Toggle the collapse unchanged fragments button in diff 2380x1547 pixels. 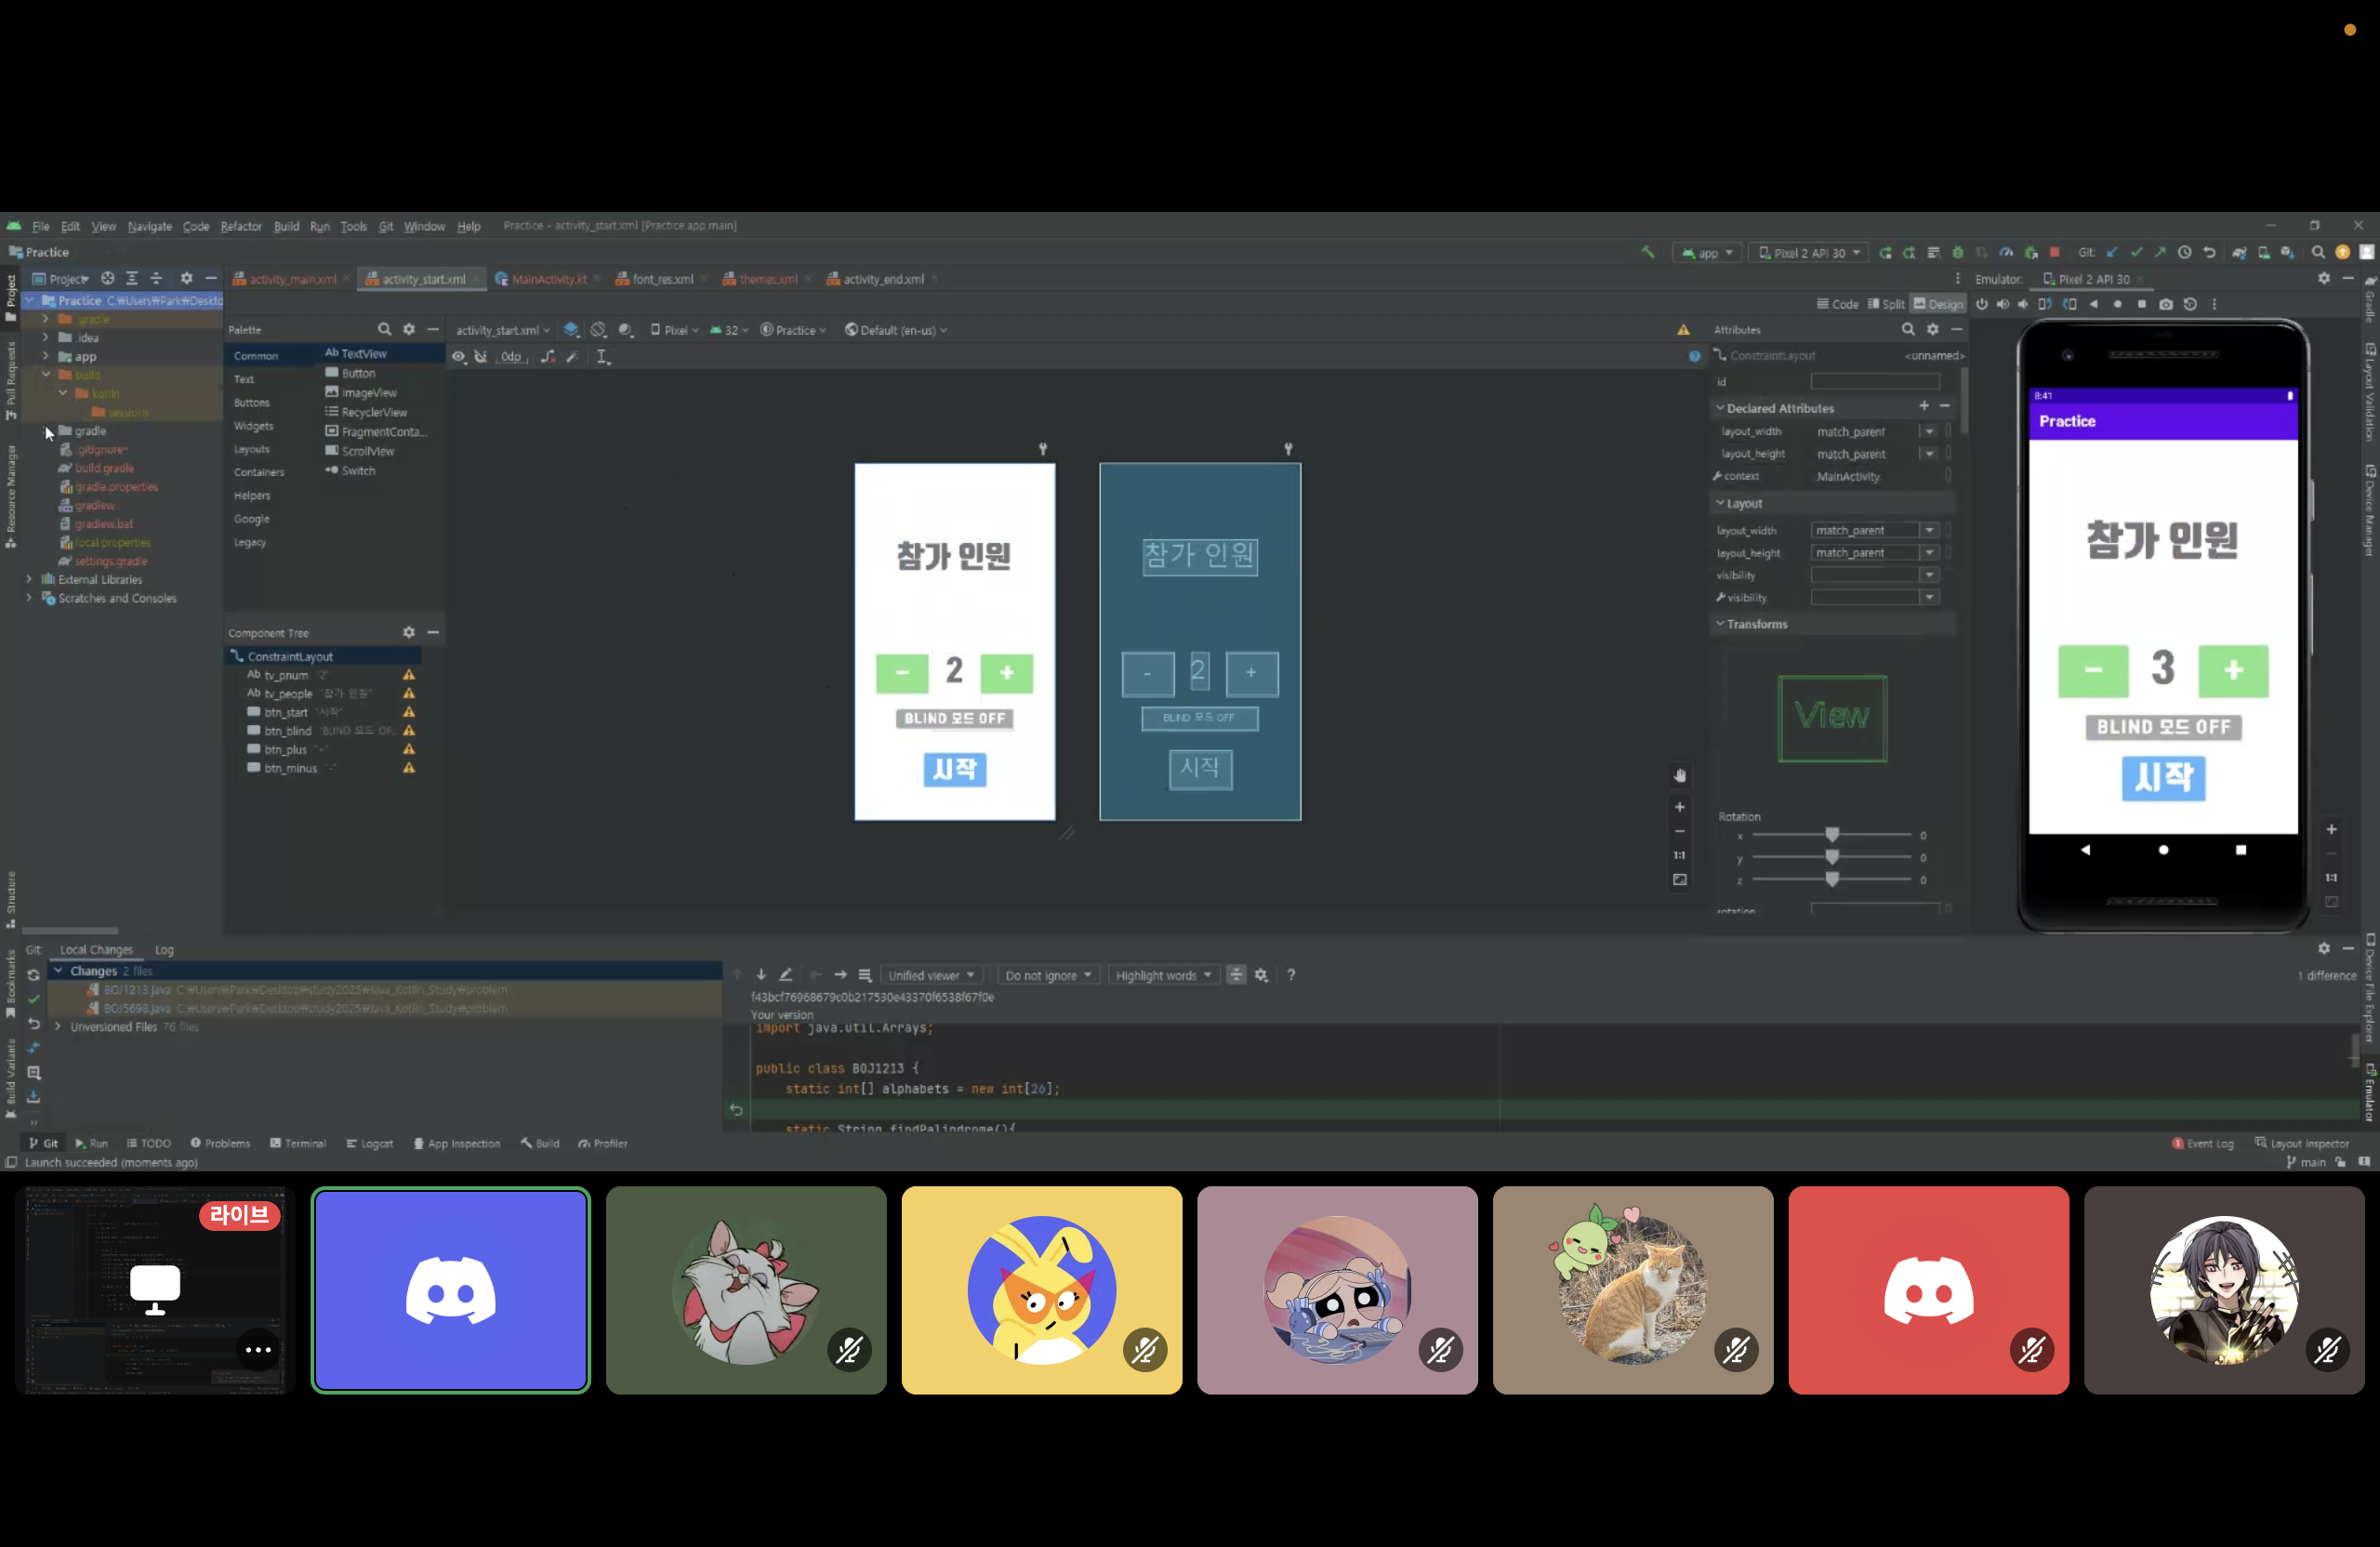click(1236, 975)
